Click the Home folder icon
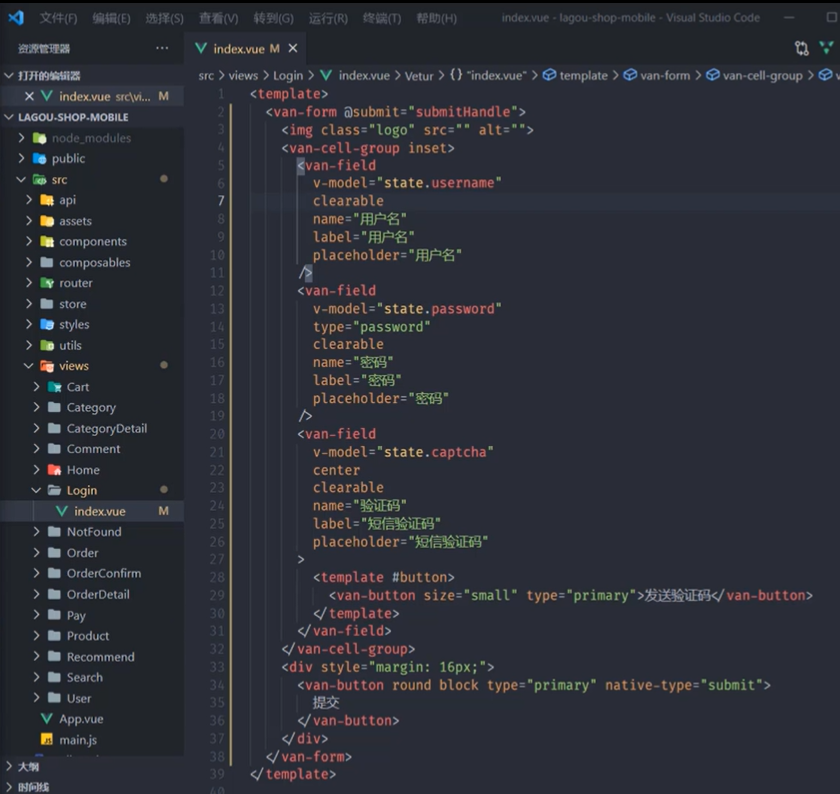 [54, 470]
